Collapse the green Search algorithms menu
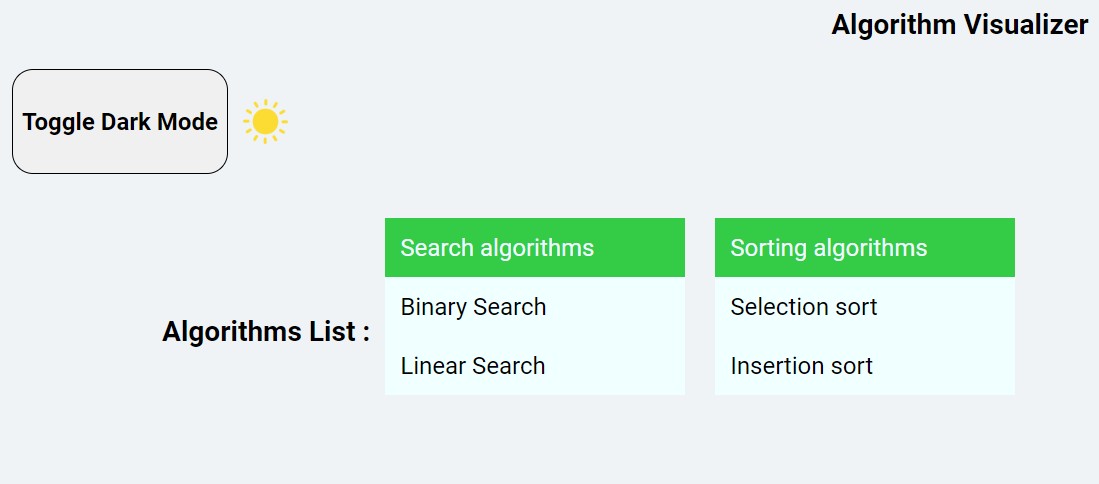 [x=535, y=247]
